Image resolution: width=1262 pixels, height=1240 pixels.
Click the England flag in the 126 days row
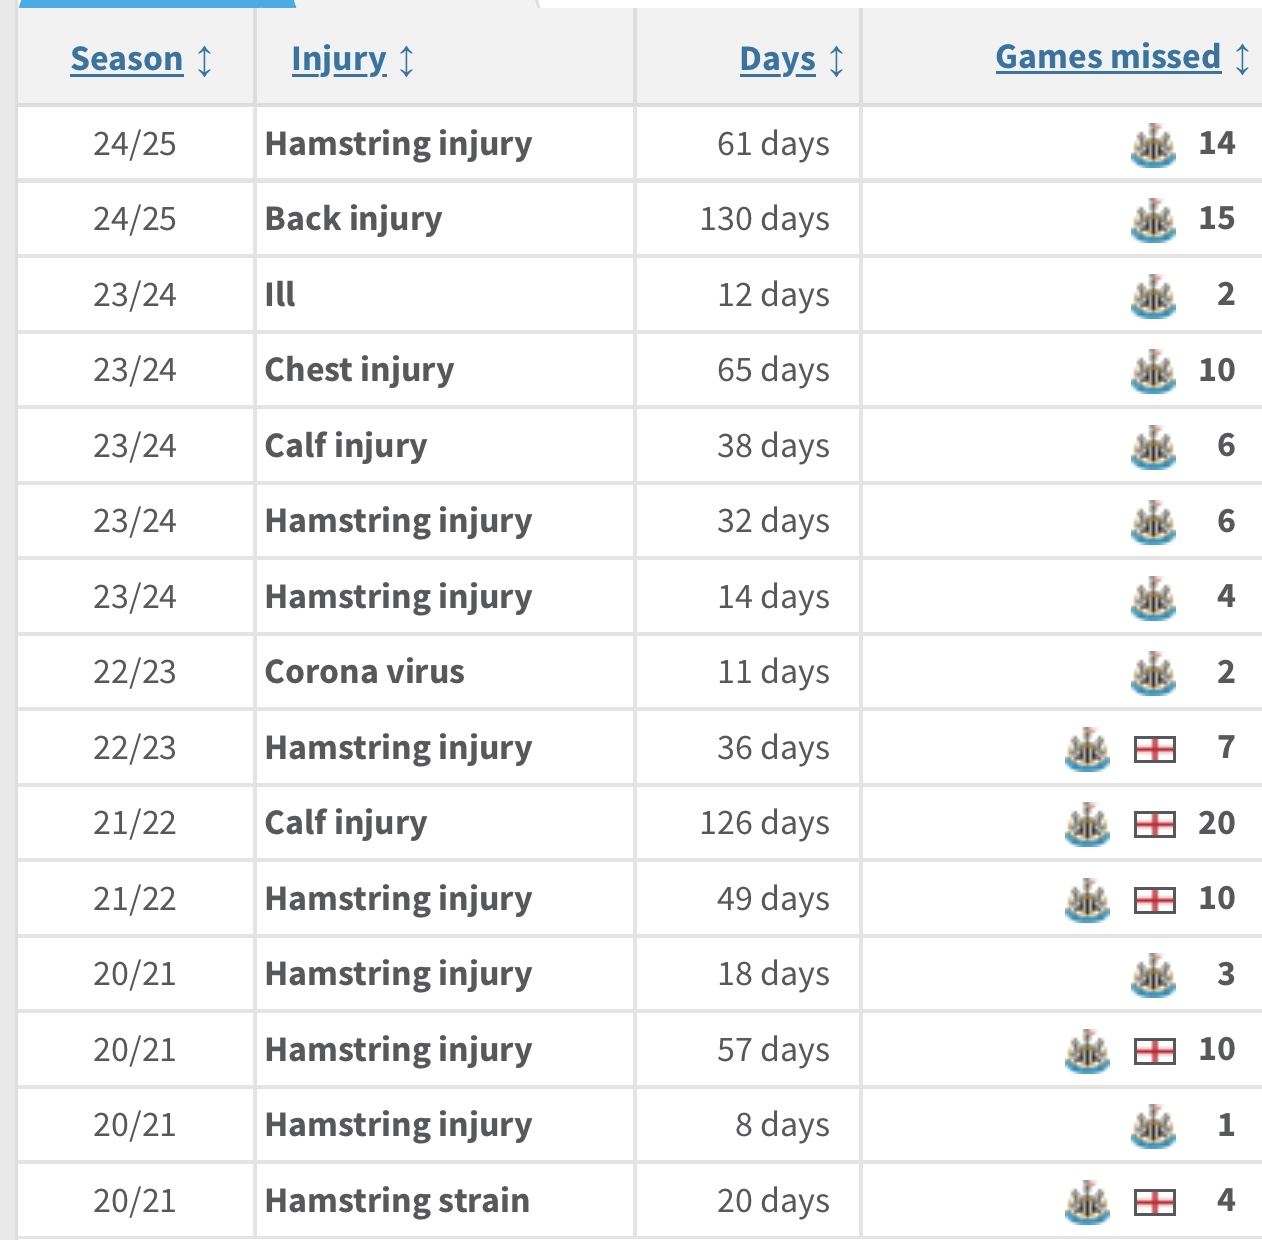(1154, 824)
